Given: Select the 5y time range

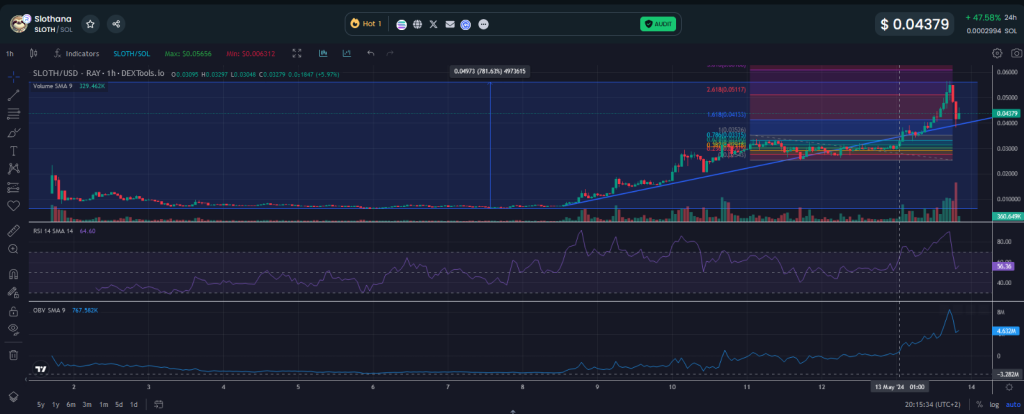Looking at the screenshot, I should coord(41,404).
